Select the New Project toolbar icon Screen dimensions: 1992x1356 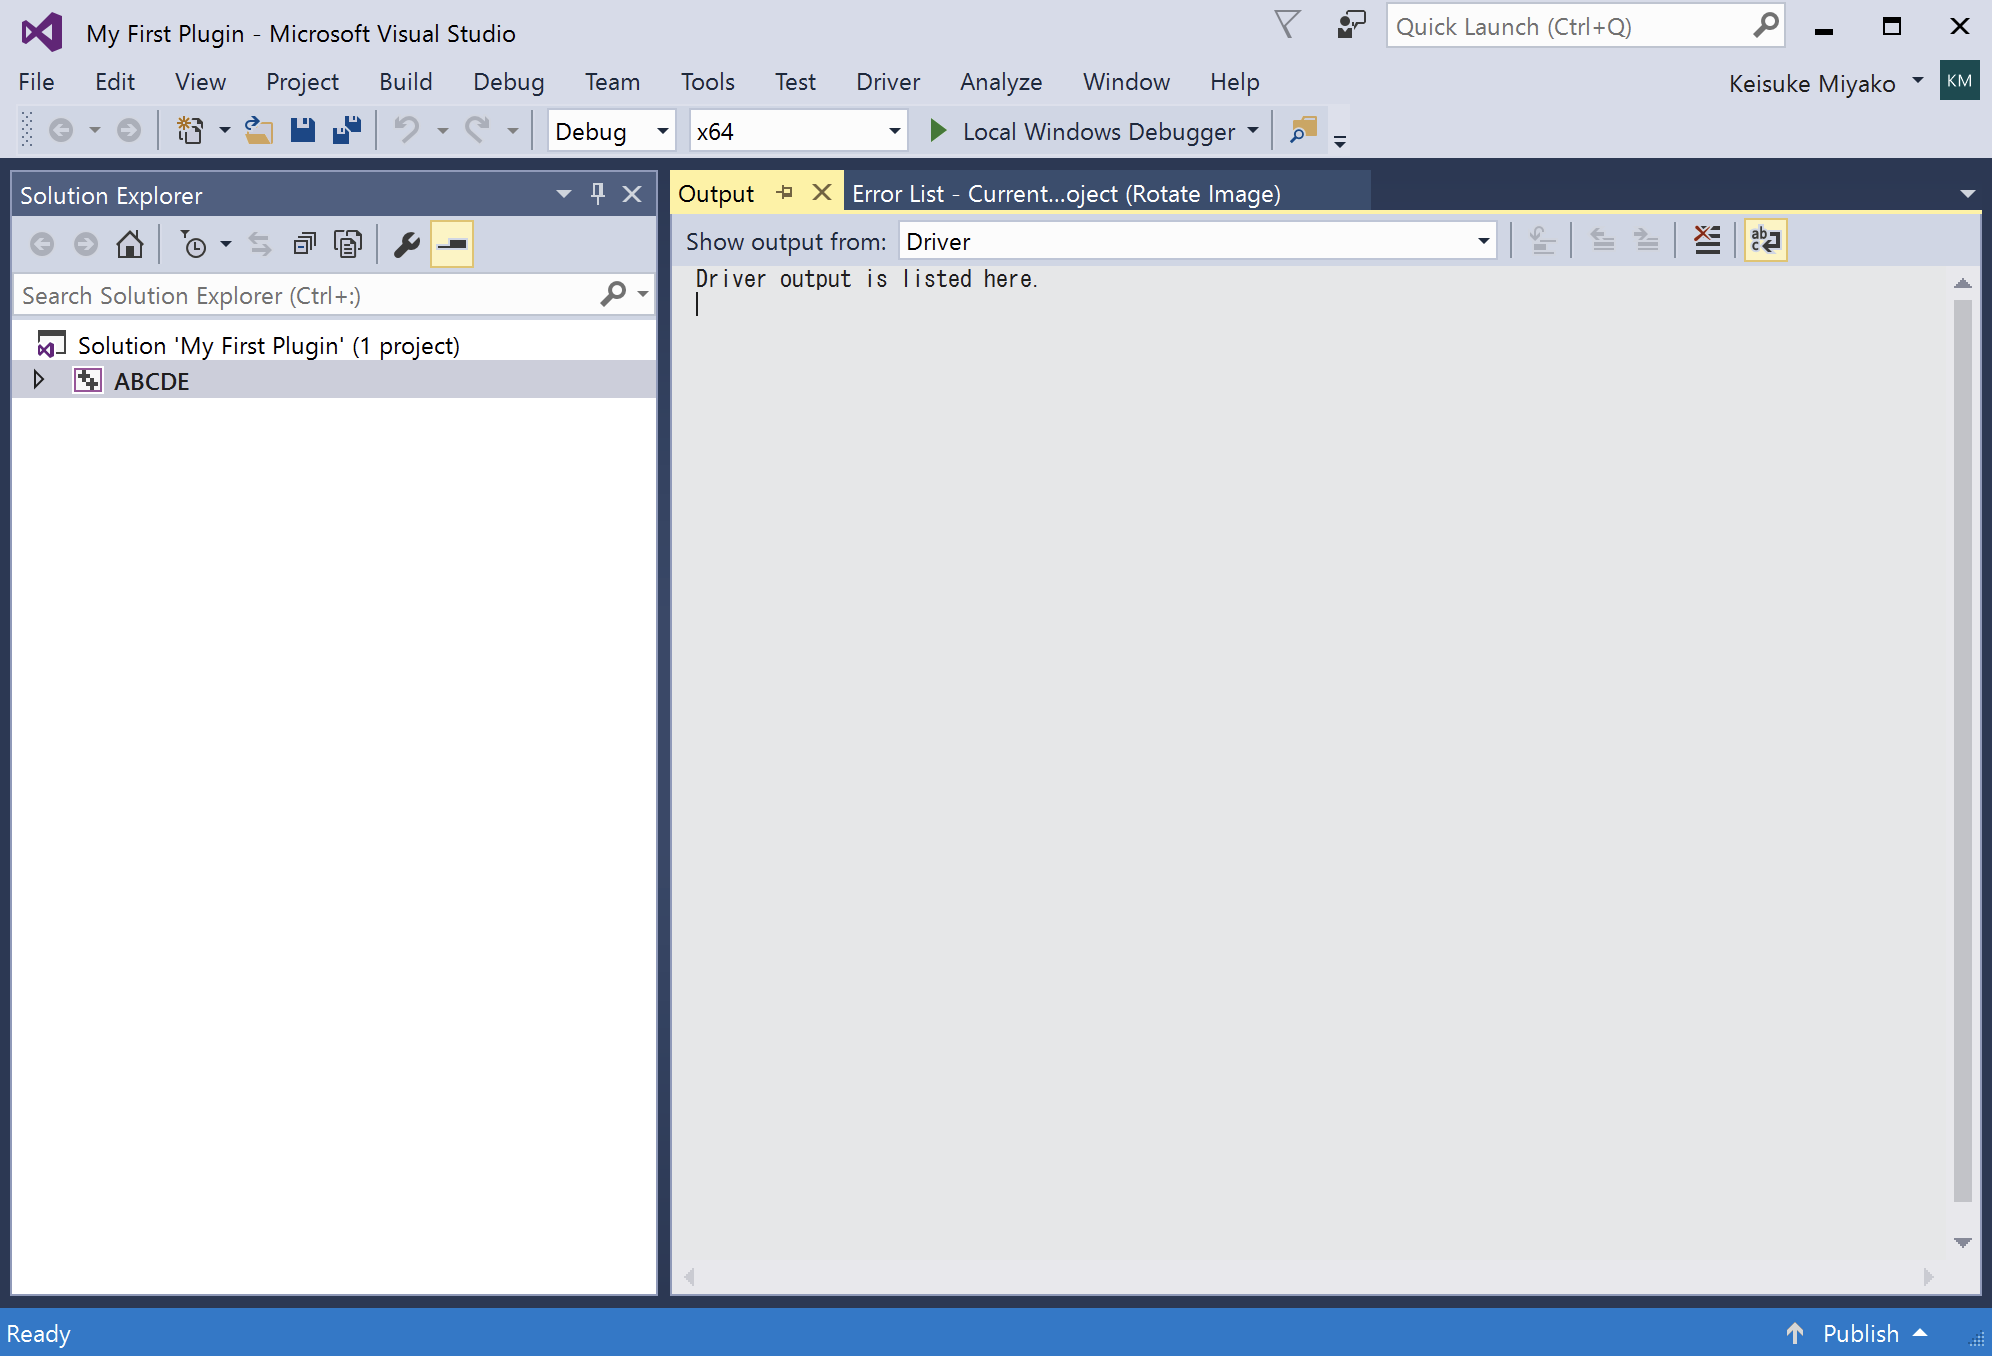click(189, 130)
